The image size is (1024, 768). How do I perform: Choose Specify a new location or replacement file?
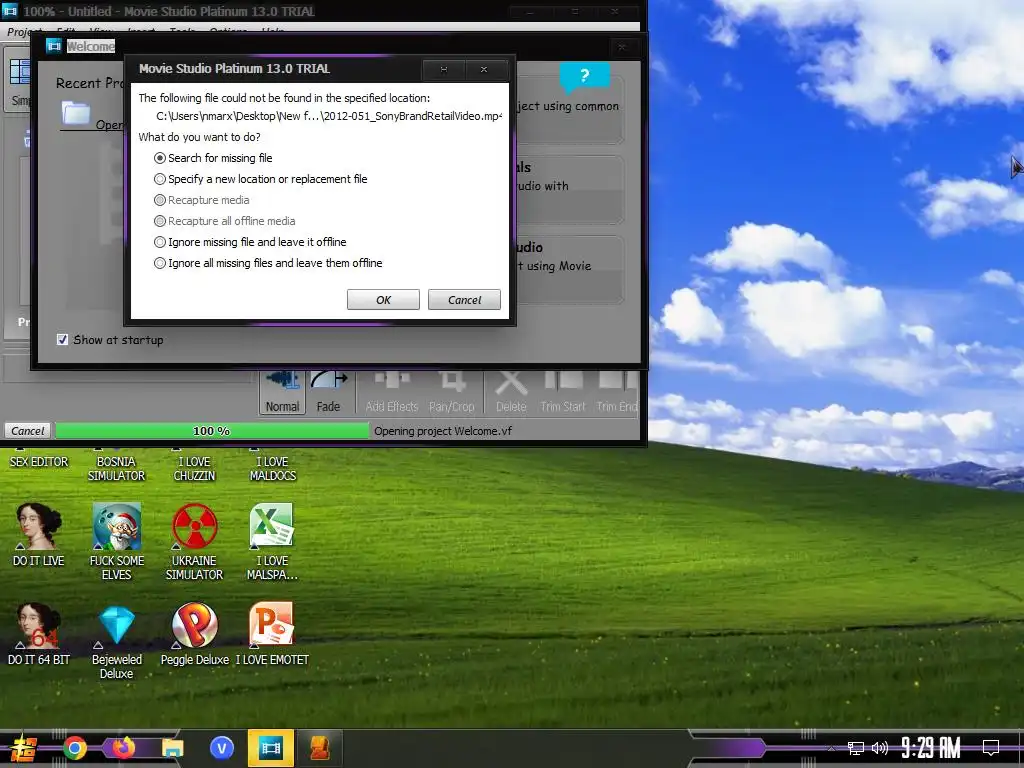point(261,179)
